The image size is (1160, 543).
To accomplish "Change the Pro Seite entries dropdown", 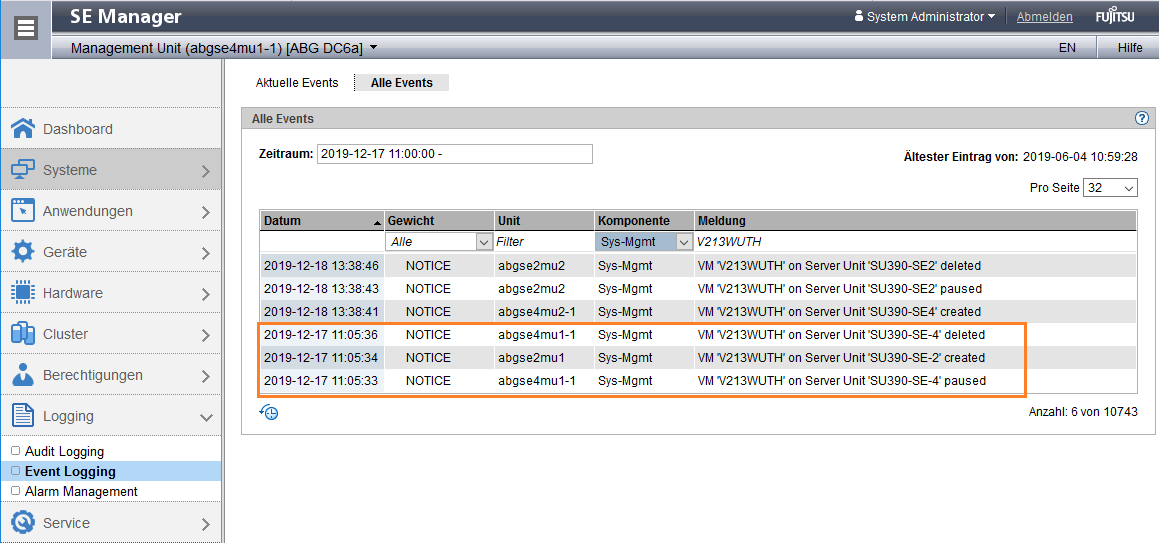I will 1110,188.
